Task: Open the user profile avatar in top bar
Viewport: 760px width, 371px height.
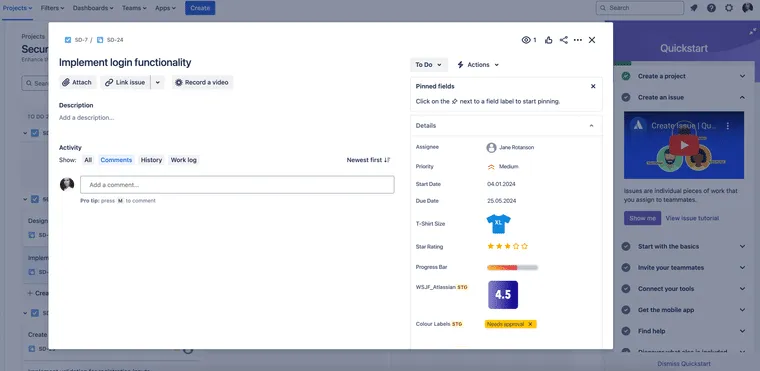Action: [x=747, y=8]
